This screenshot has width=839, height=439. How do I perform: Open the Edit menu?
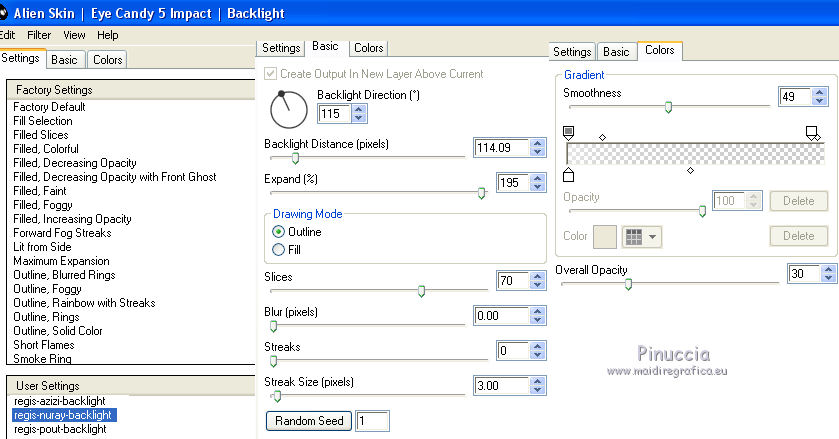tap(7, 35)
